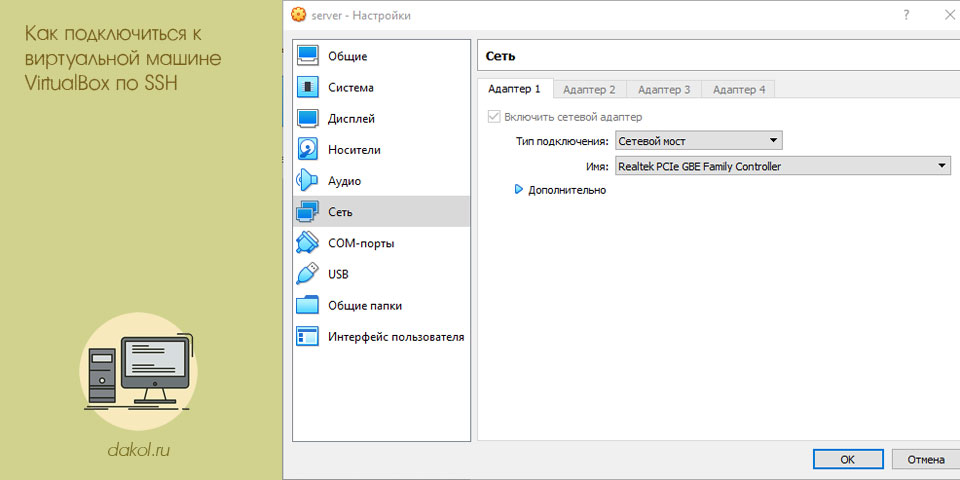The height and width of the screenshot is (480, 960).
Task: Click the Сеть network icon
Action: point(308,212)
